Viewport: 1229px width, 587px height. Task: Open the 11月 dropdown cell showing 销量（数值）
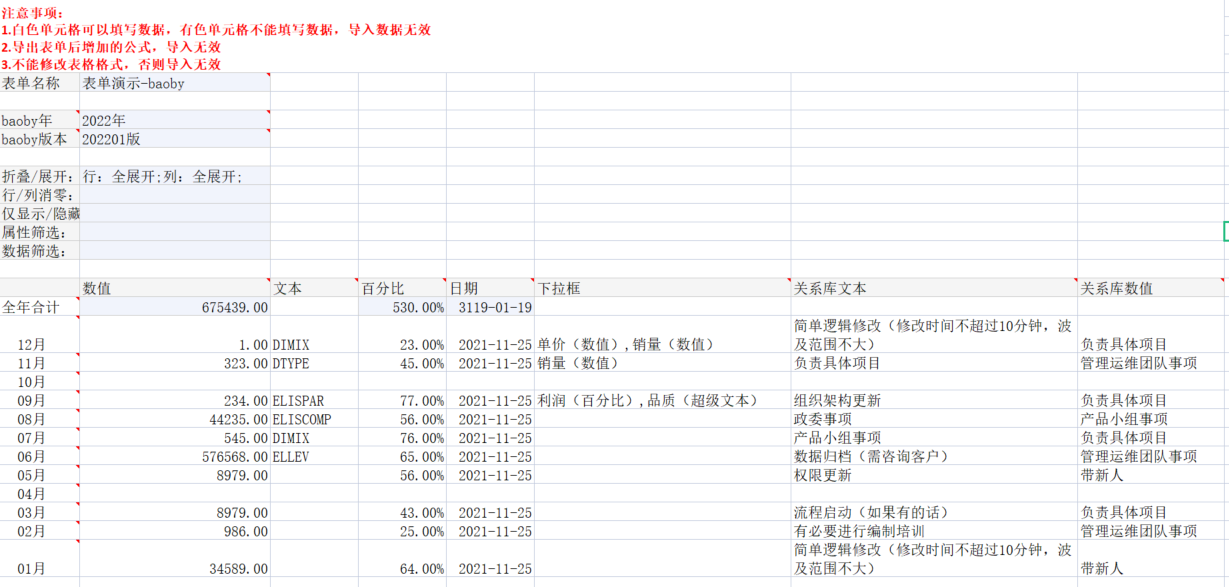pyautogui.click(x=662, y=363)
